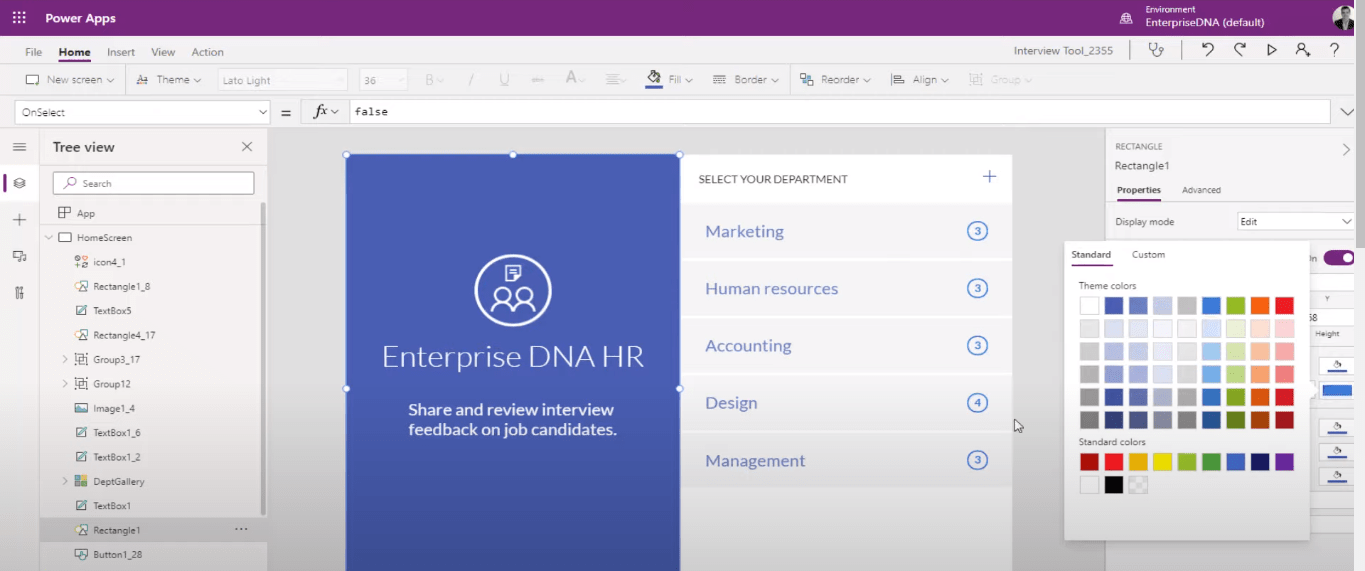Screen dimensions: 1365x571
Task: Open the Action menu
Action: pyautogui.click(x=208, y=52)
